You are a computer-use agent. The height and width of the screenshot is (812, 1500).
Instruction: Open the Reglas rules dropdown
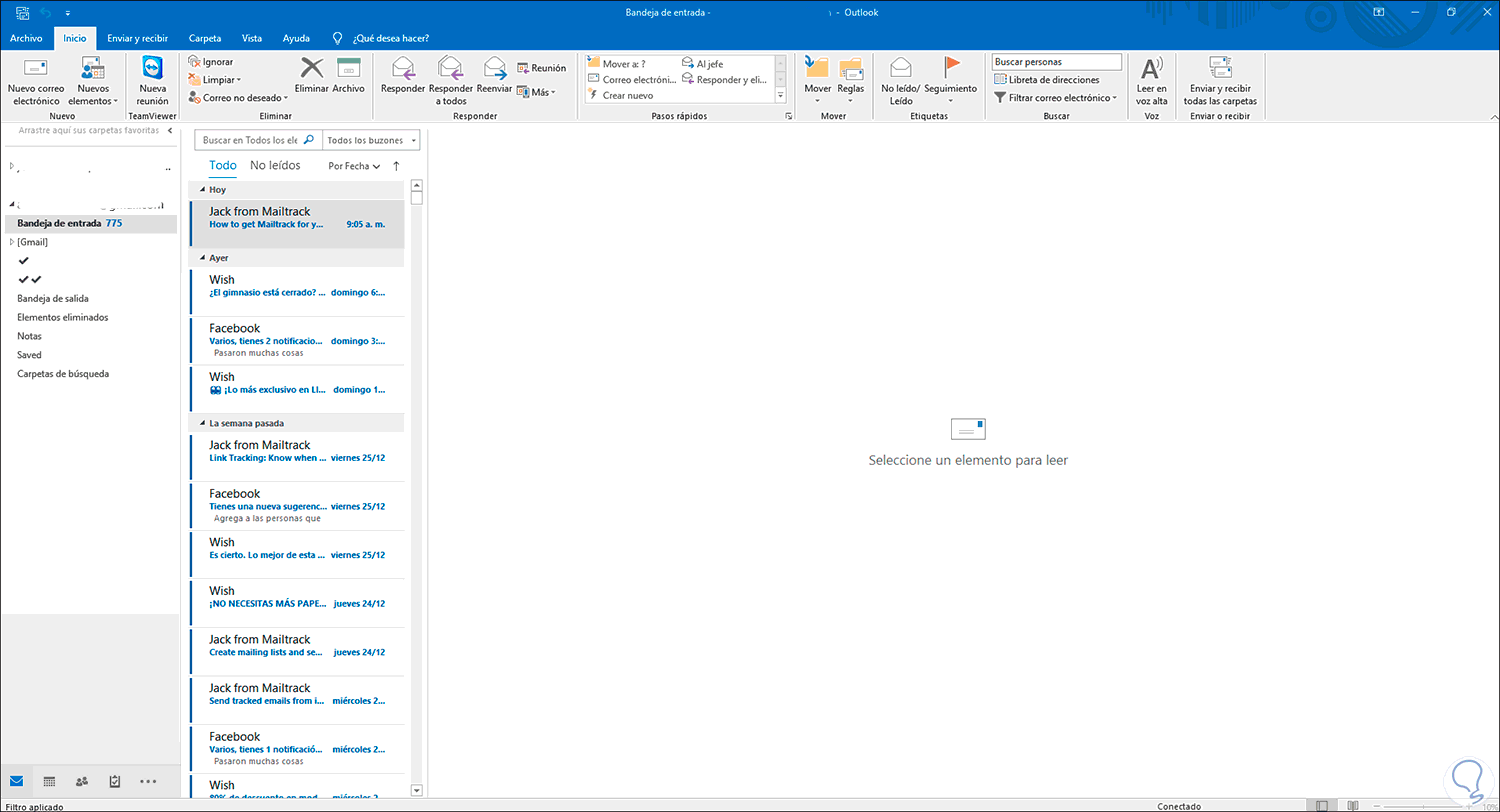851,82
